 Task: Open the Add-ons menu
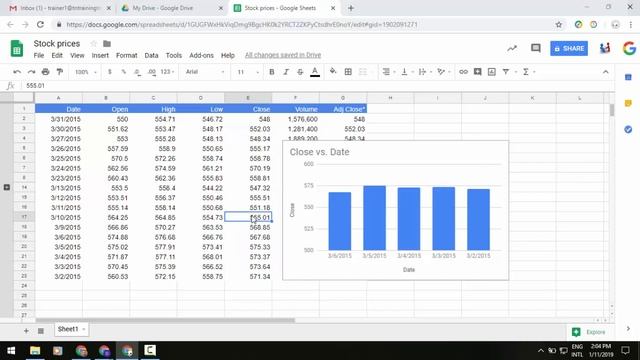(x=201, y=56)
